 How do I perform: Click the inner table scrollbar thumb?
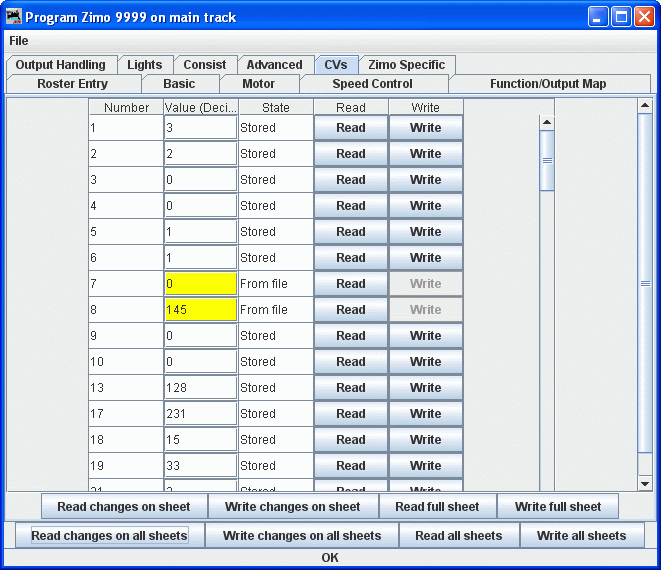pos(547,160)
